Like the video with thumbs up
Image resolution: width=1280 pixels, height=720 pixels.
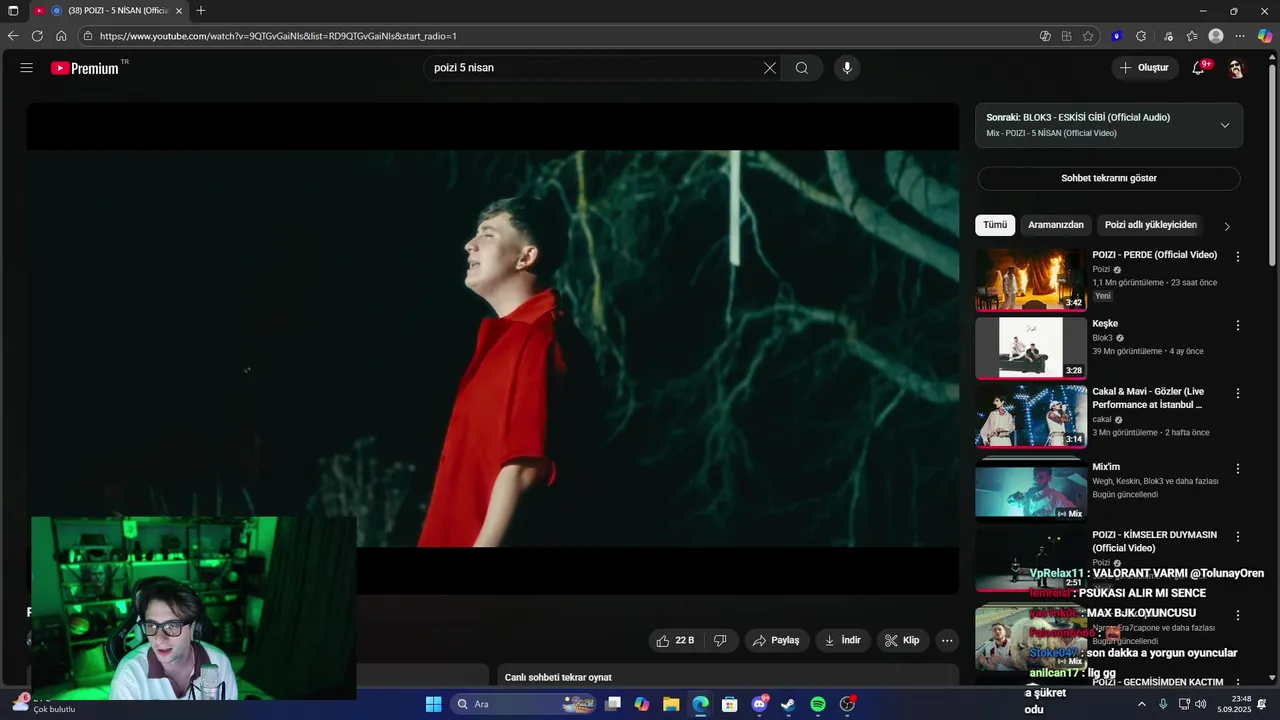point(675,640)
